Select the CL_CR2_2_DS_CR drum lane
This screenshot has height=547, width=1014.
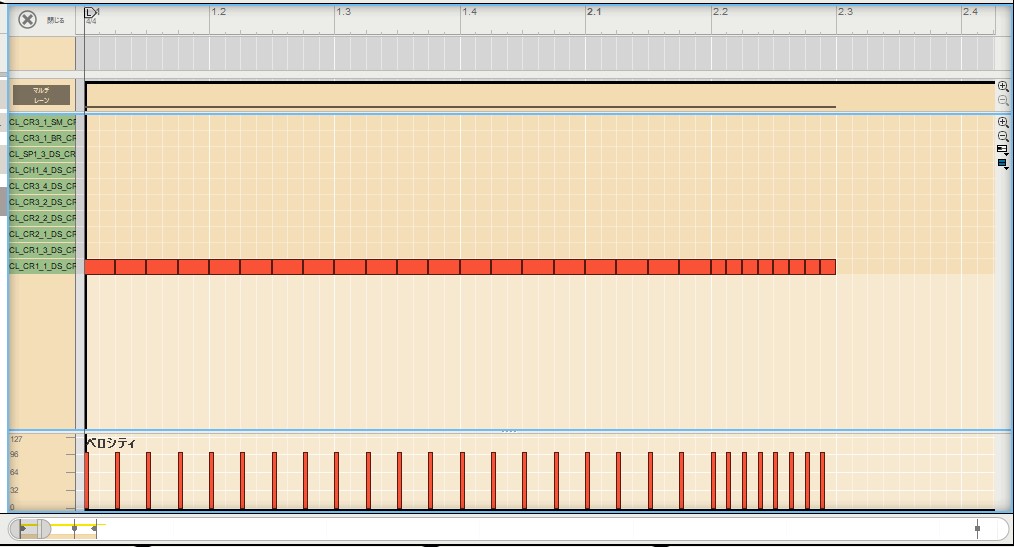(42, 218)
